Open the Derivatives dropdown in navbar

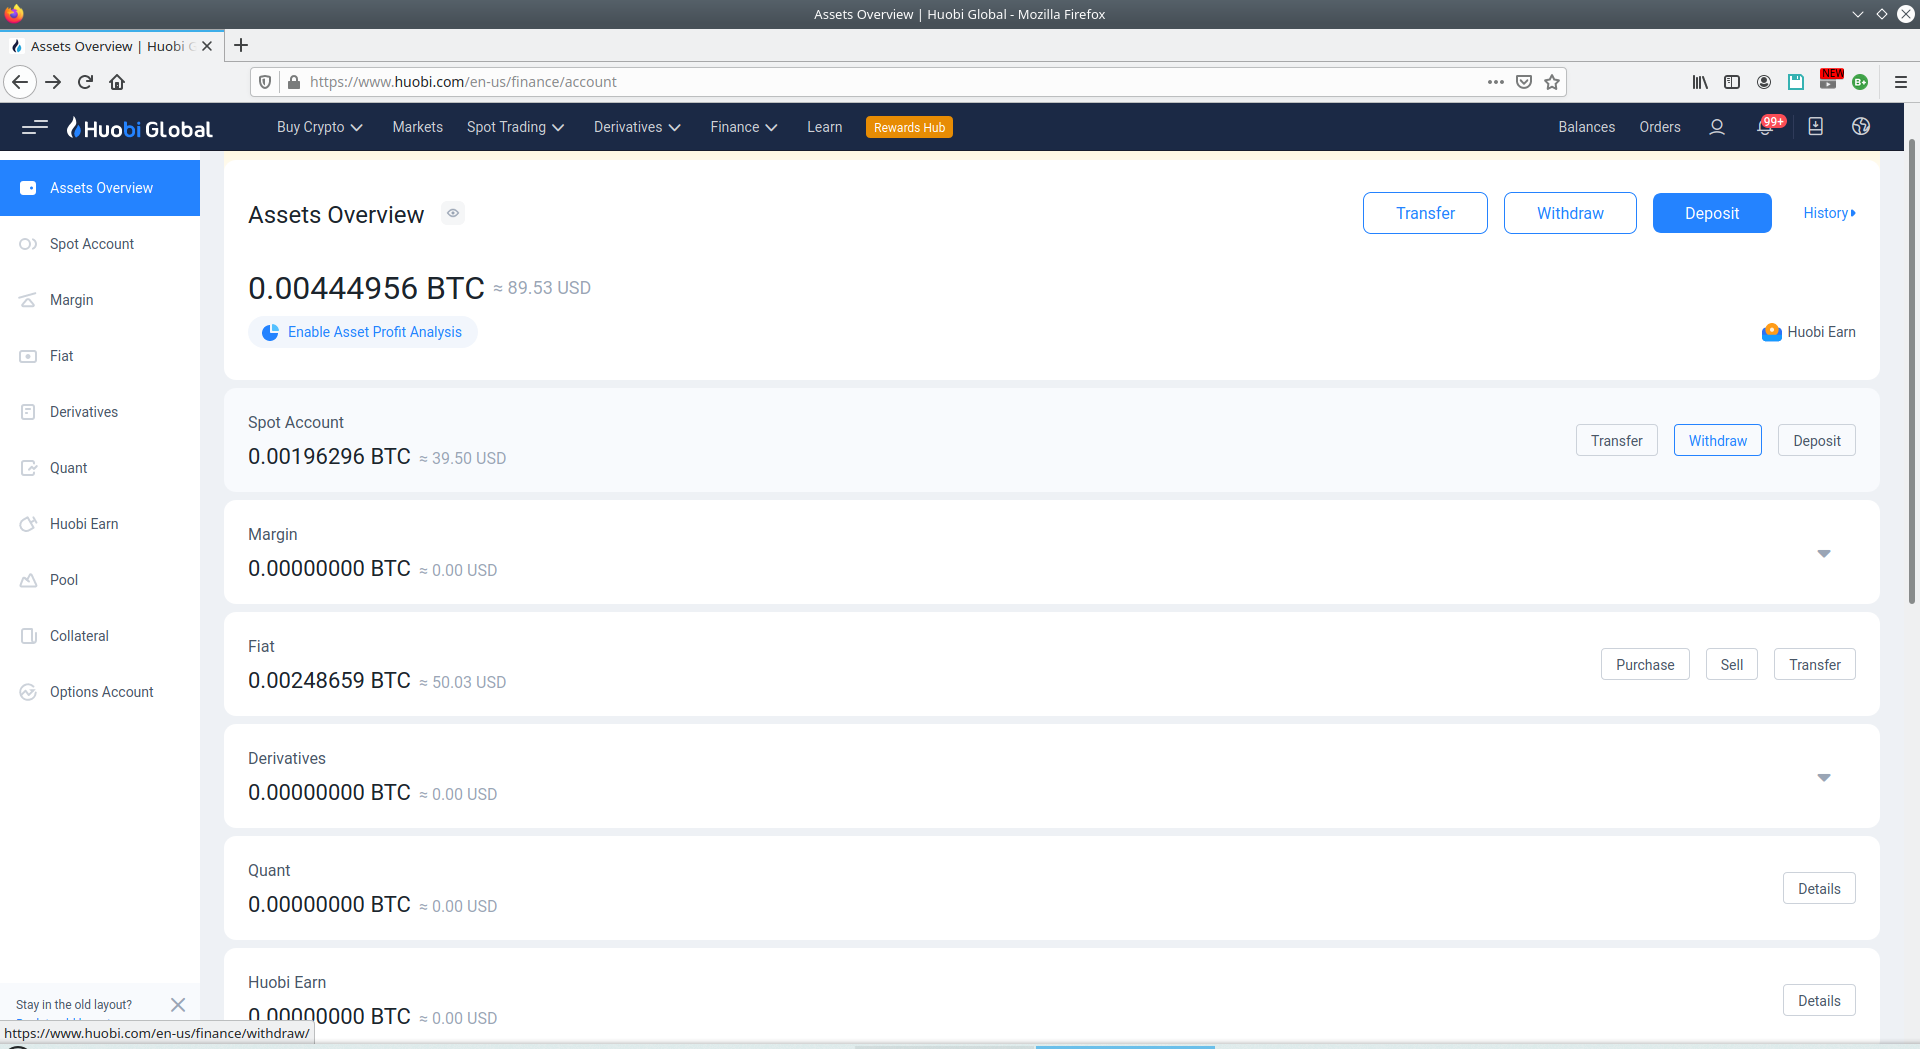(637, 127)
